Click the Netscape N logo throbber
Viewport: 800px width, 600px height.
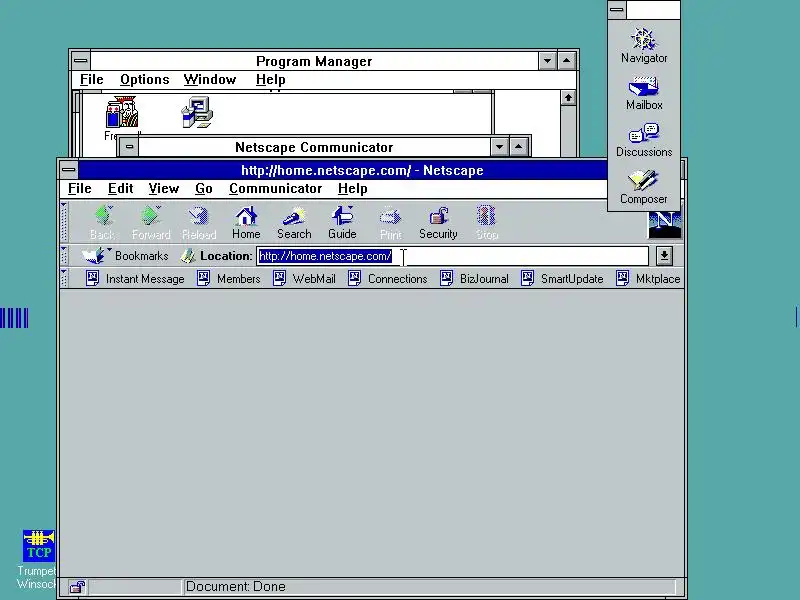[x=664, y=225]
